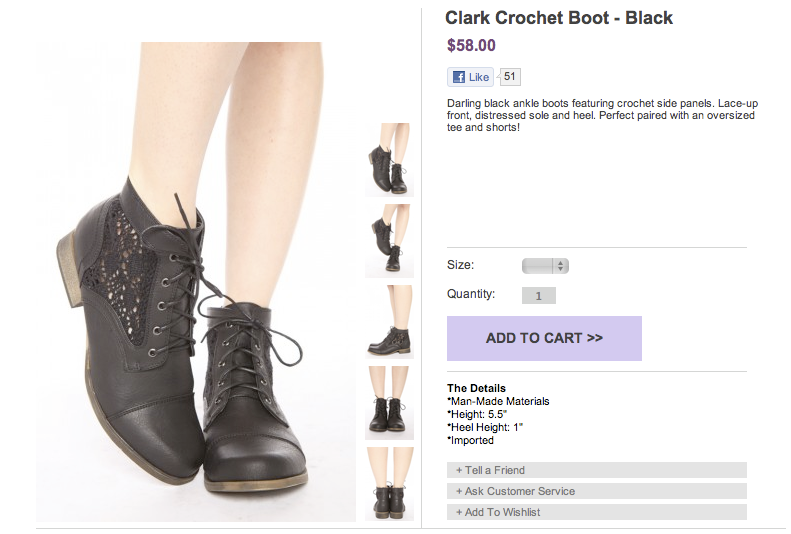Click the 51 likes count bubble
The height and width of the screenshot is (534, 791).
click(x=509, y=76)
